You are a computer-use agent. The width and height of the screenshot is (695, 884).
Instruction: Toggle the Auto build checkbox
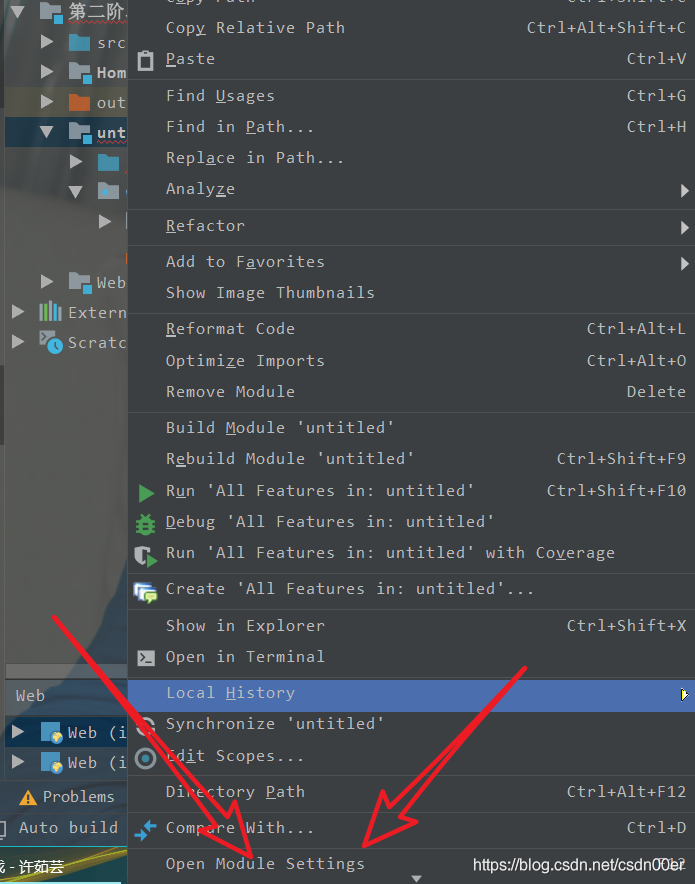click(2, 828)
